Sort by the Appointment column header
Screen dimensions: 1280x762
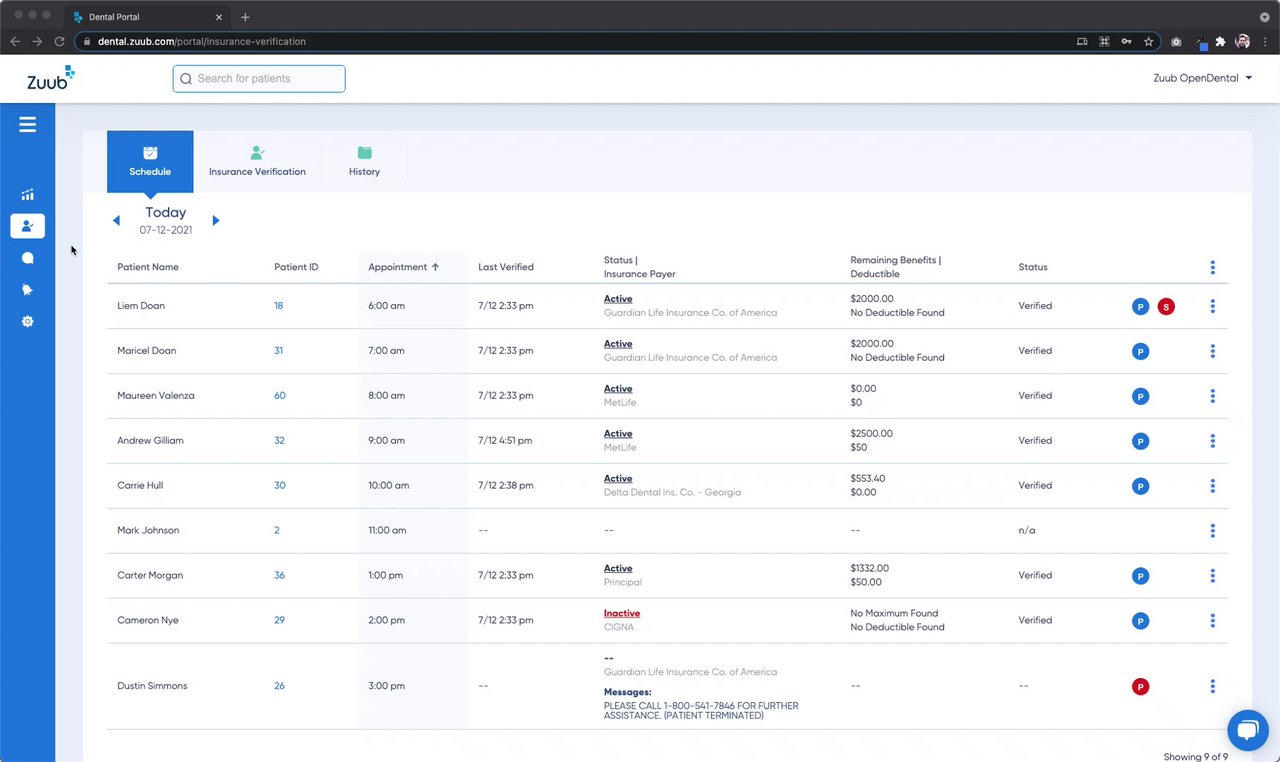[x=404, y=267]
